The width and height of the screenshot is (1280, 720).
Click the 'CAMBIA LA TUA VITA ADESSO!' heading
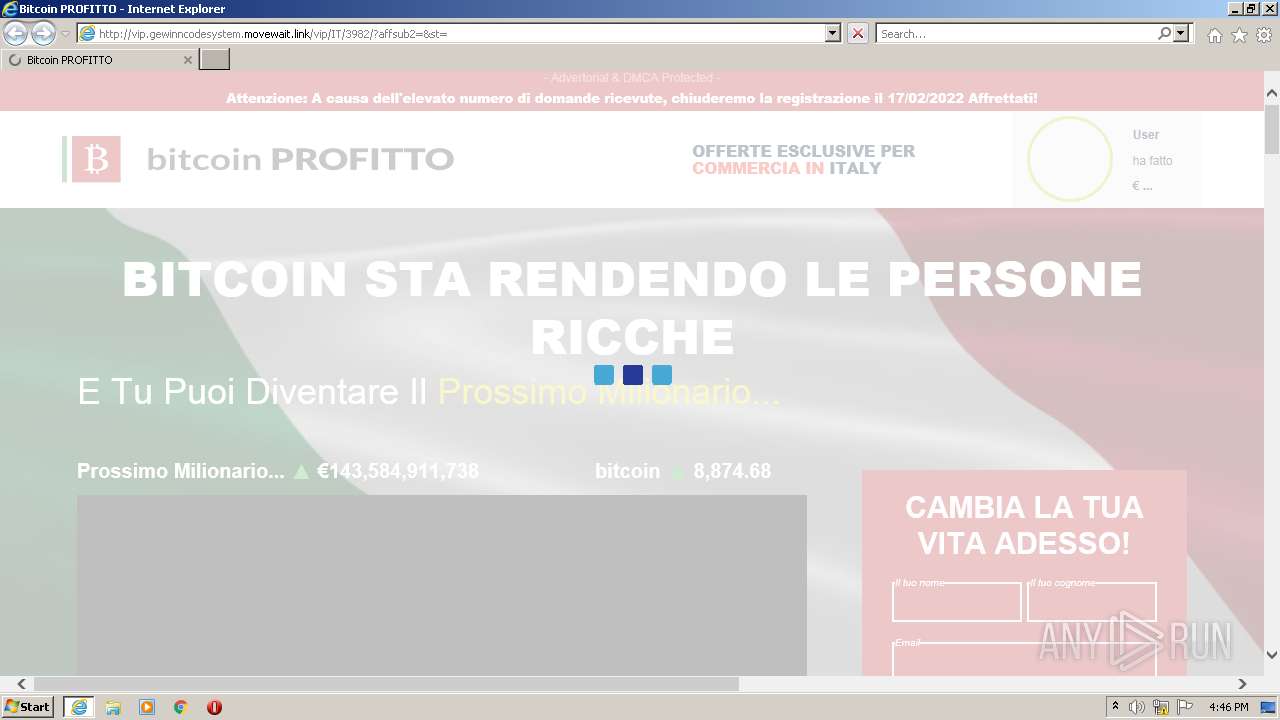pos(1024,525)
